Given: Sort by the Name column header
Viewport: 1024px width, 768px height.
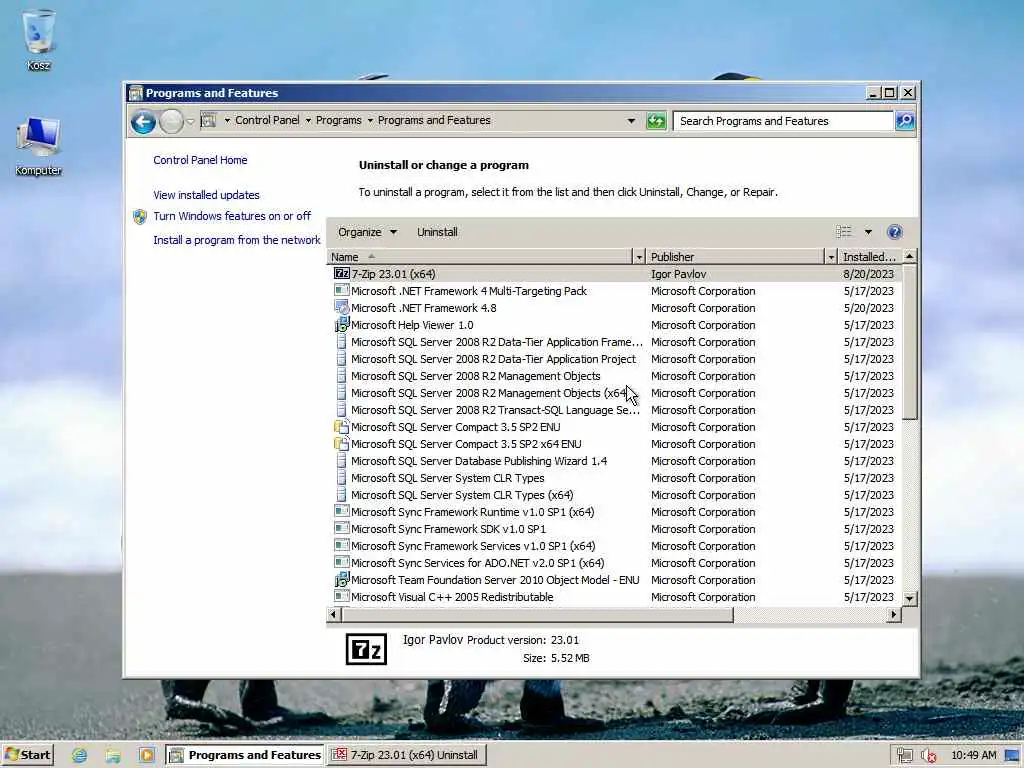Looking at the screenshot, I should click(x=480, y=257).
